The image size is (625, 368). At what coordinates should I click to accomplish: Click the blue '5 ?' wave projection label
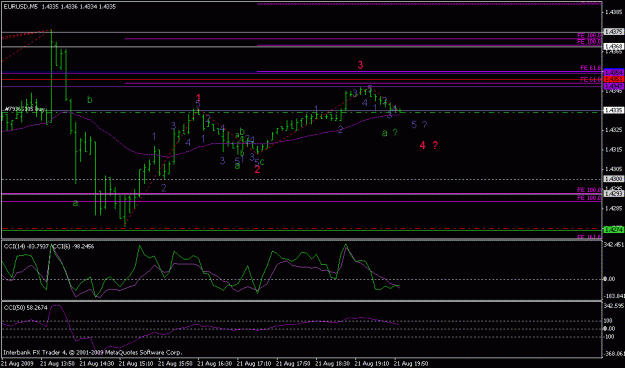[x=419, y=125]
